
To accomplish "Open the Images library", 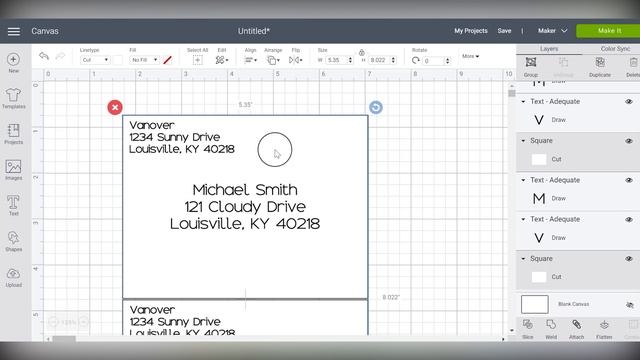I will point(13,167).
